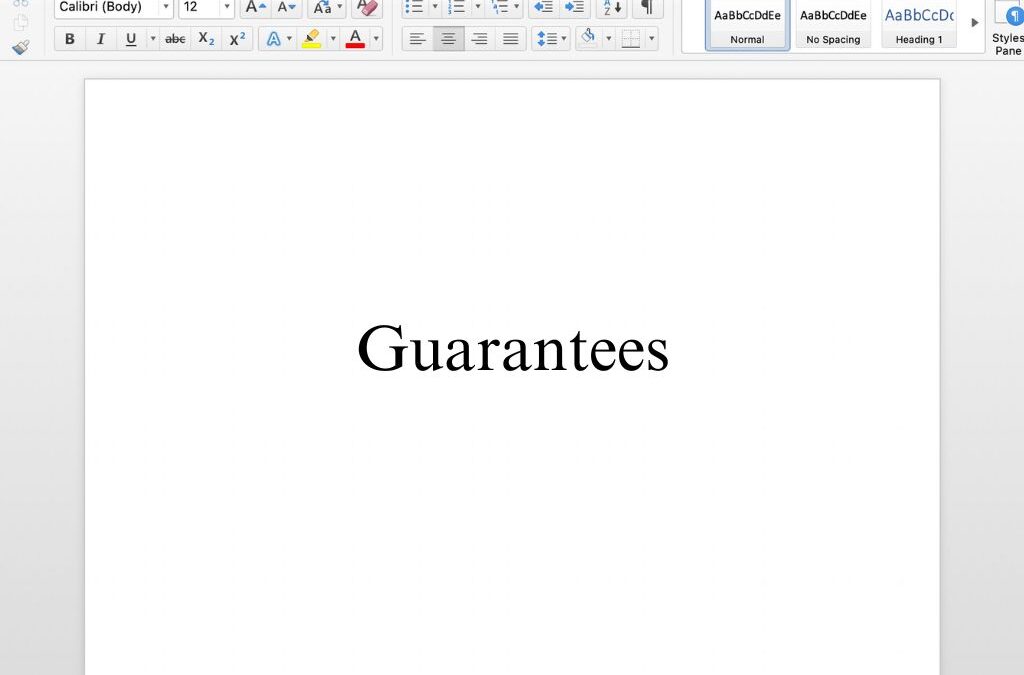Viewport: 1024px width, 675px height.
Task: Decrease paragraph indent
Action: coord(543,8)
